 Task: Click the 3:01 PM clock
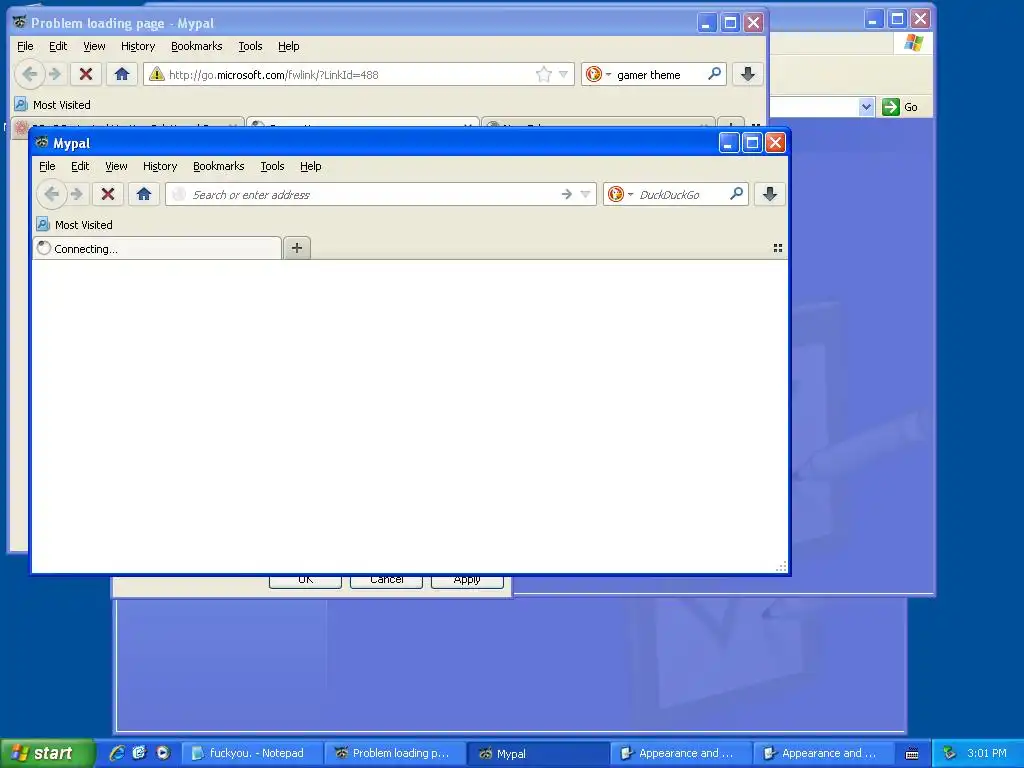tap(987, 753)
